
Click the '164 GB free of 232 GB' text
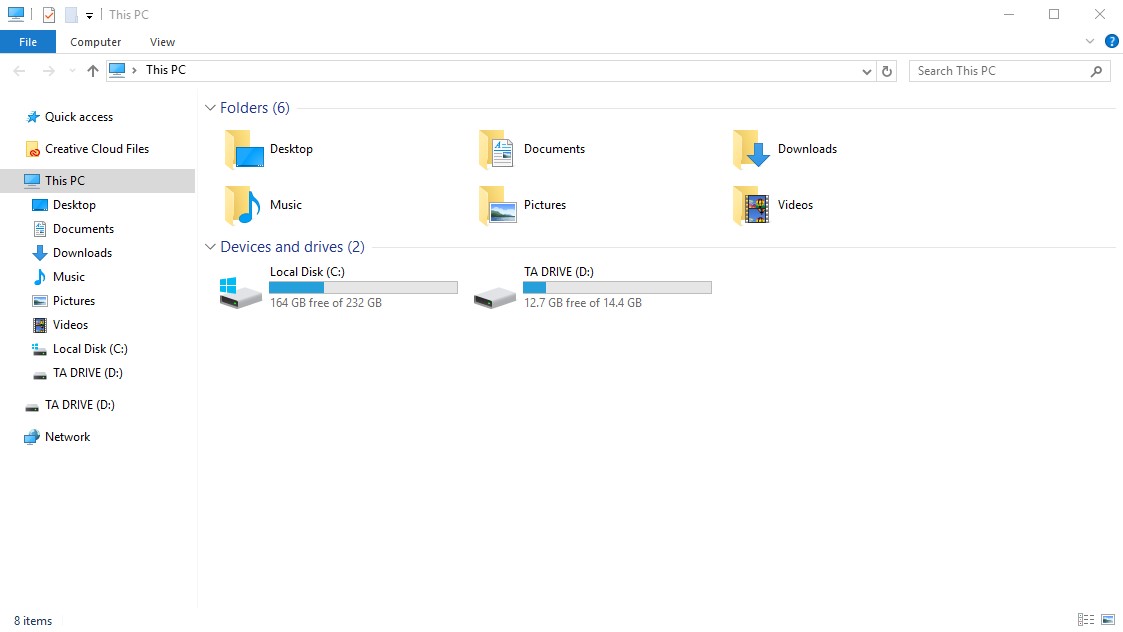click(326, 303)
